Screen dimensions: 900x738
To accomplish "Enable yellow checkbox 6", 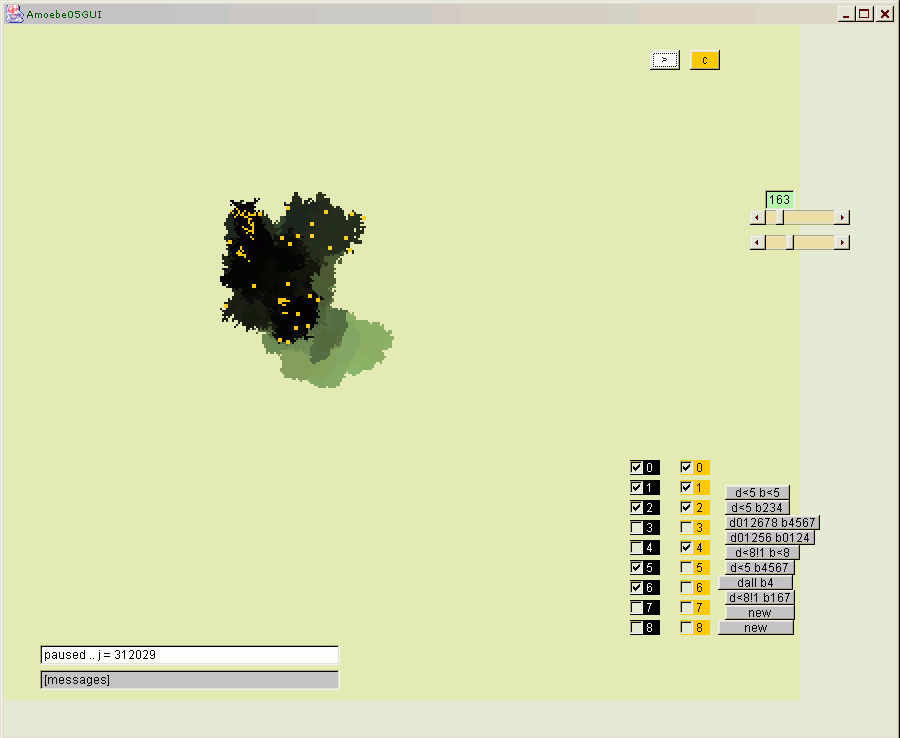I will (x=686, y=587).
